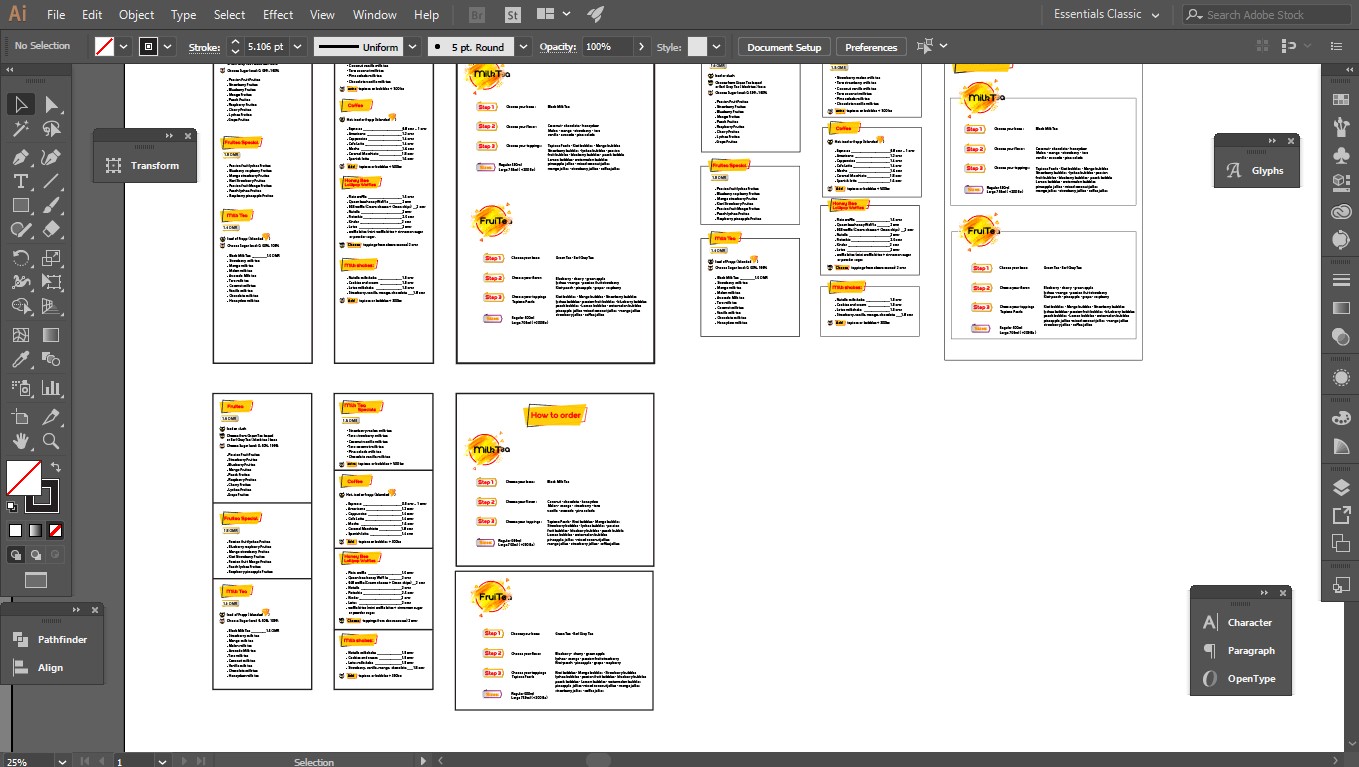The image size is (1359, 767).
Task: Select the Direct Selection tool
Action: click(x=51, y=104)
